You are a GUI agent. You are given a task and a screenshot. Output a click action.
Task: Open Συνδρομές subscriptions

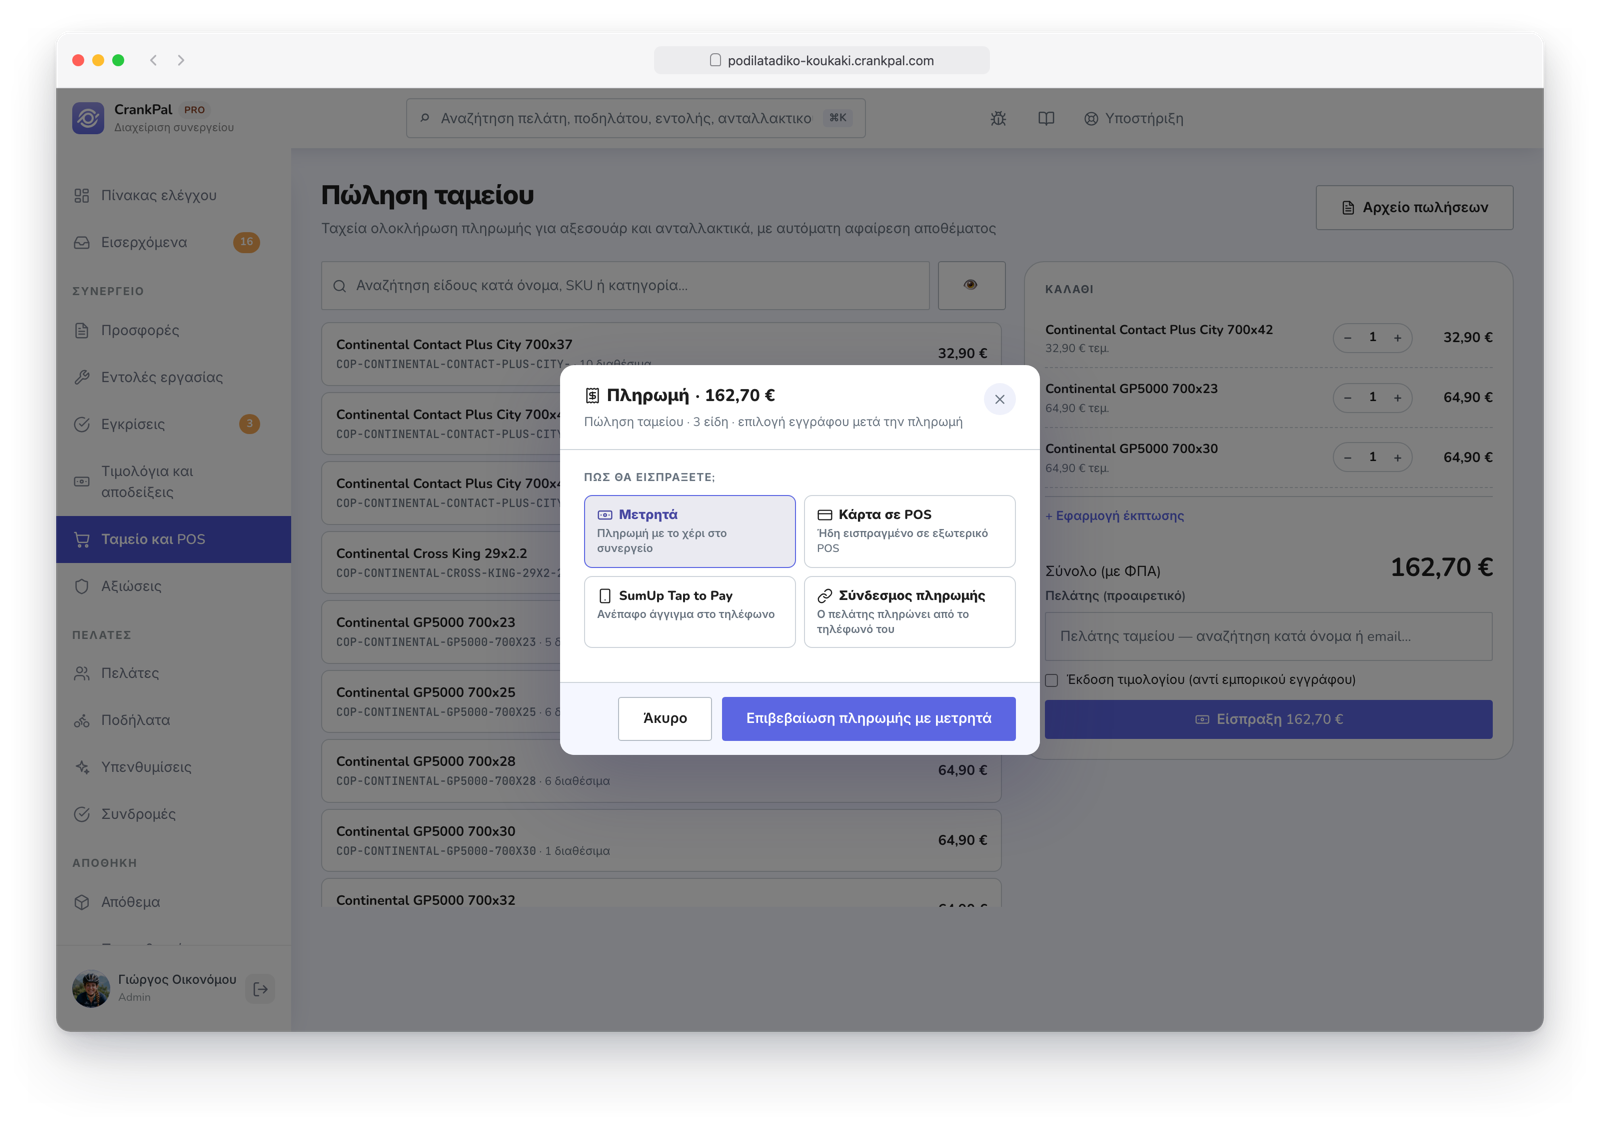click(x=173, y=814)
